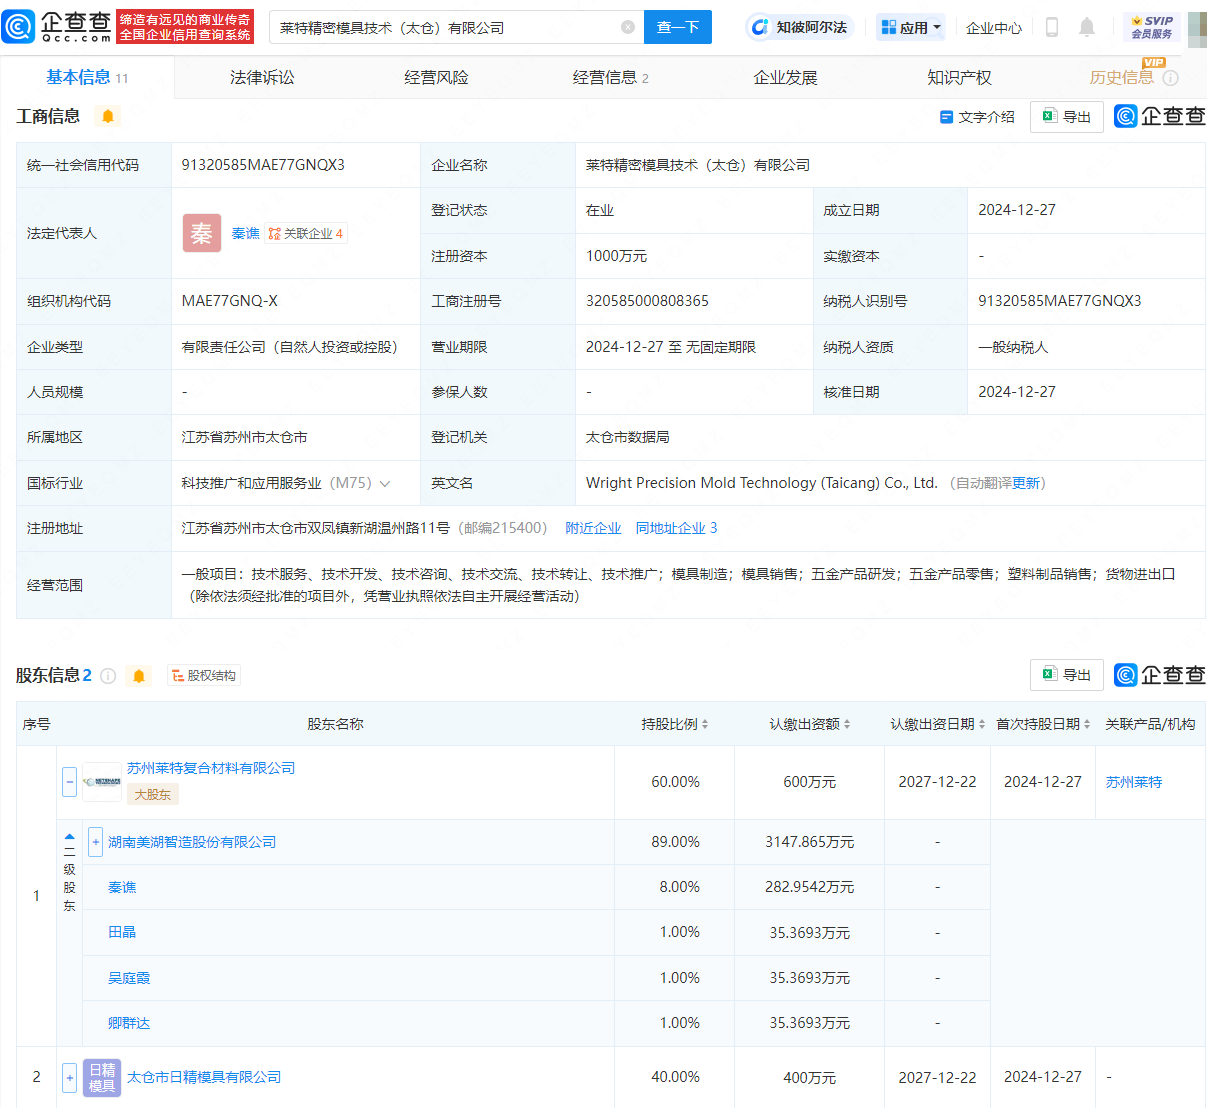1207x1108 pixels.
Task: Select English name Wright Precision Mold Technology
Action: pos(762,483)
